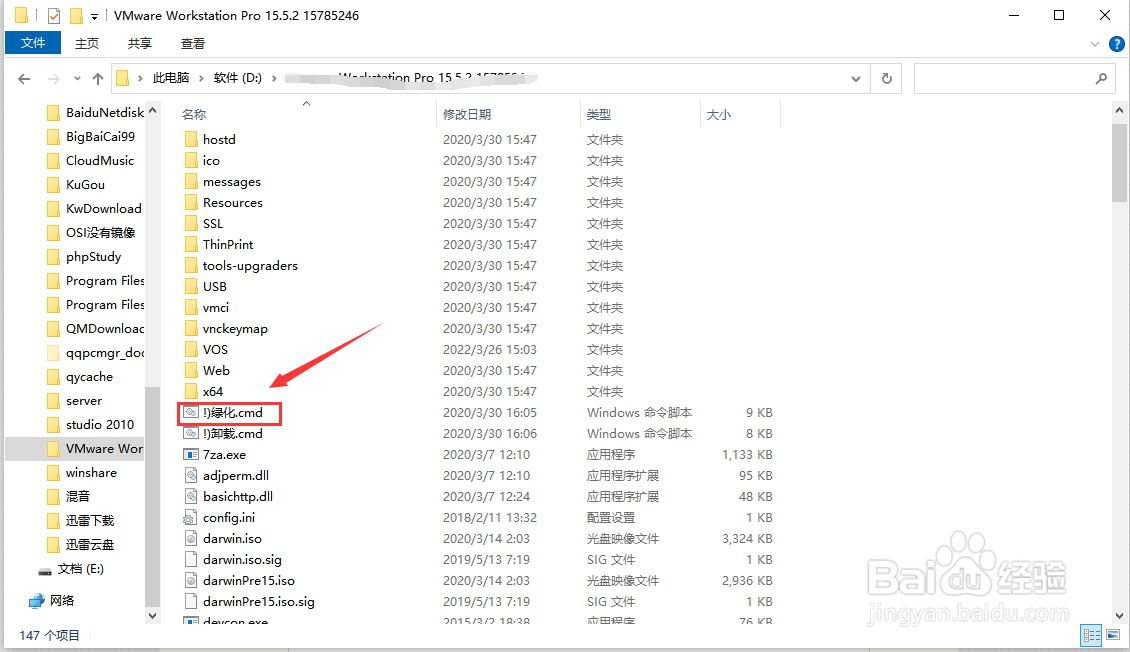
Task: Open 迅雷下载 in the navigation pane
Action: [x=89, y=520]
